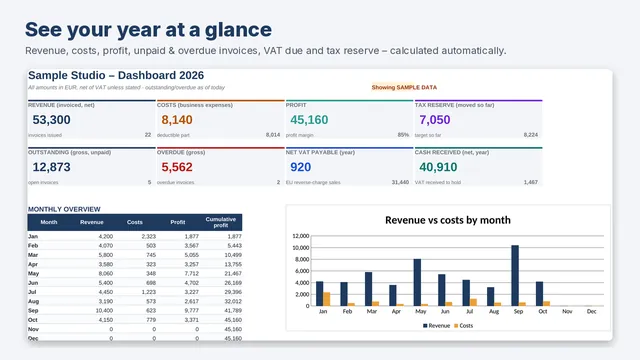This screenshot has height=360, width=640.
Task: Select the Jan costs cell 2,323
Action: (149, 236)
